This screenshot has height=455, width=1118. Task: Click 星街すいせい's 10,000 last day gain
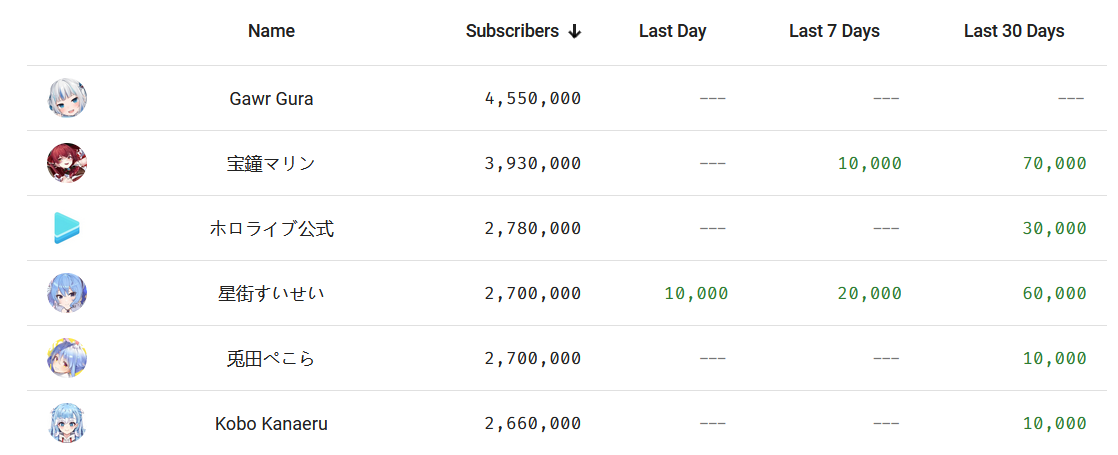[x=697, y=293]
